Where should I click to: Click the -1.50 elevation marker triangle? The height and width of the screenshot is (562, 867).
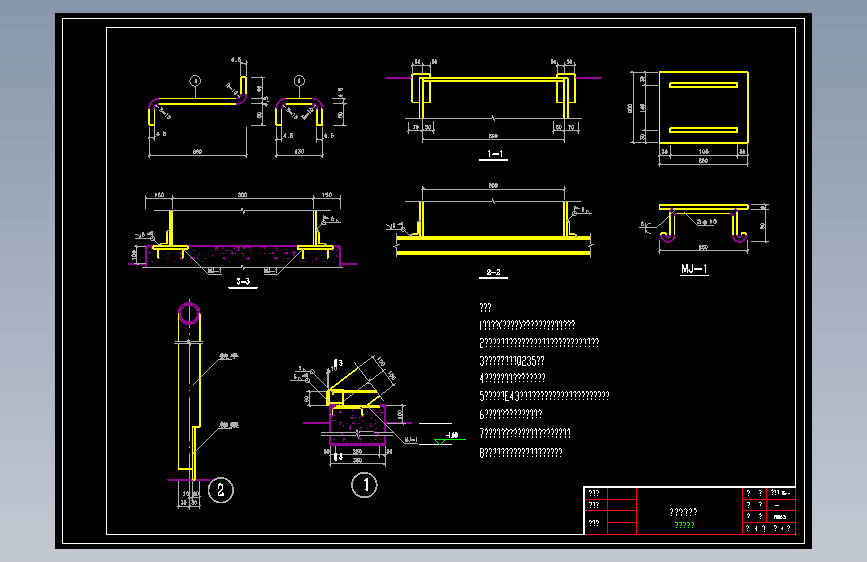(x=441, y=441)
